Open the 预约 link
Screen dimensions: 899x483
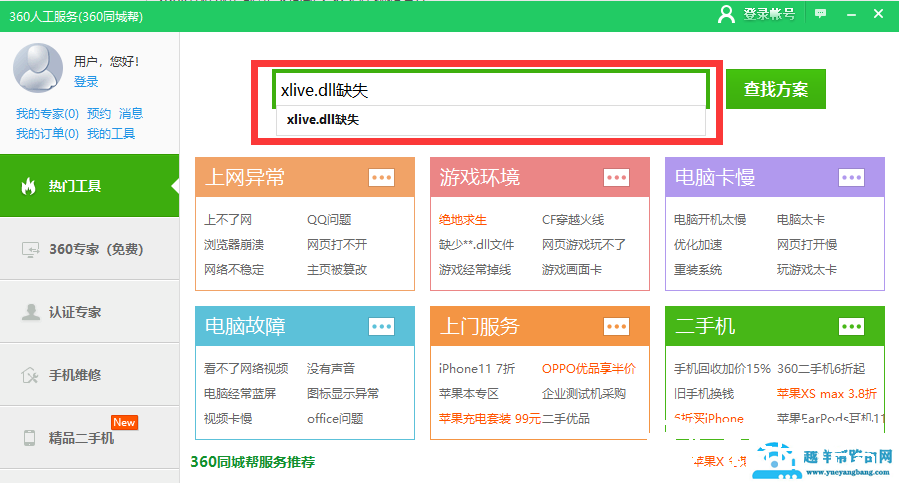pos(99,114)
